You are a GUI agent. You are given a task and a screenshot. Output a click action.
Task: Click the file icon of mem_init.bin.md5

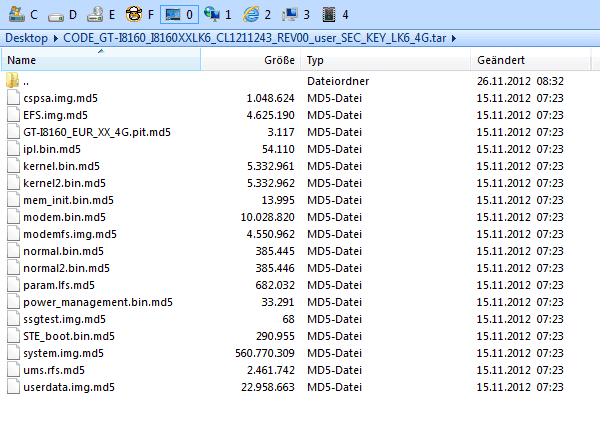(13, 200)
